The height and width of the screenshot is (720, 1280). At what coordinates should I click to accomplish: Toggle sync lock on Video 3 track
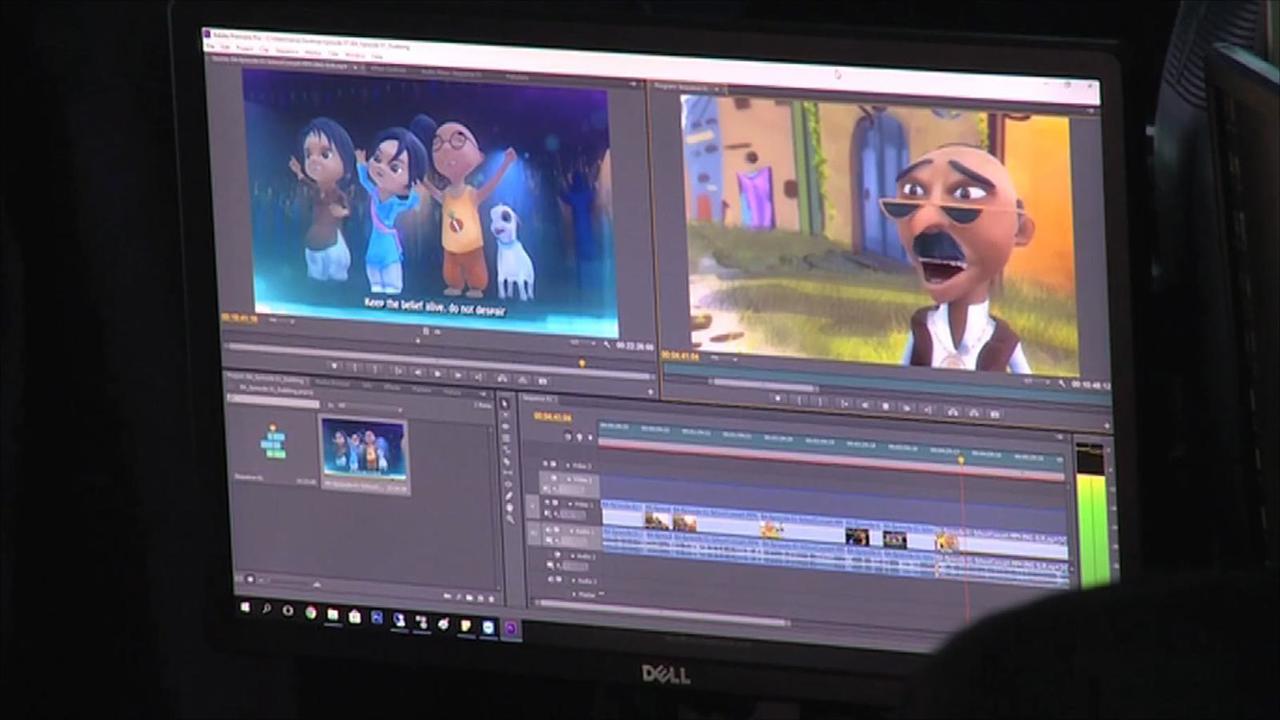[554, 464]
